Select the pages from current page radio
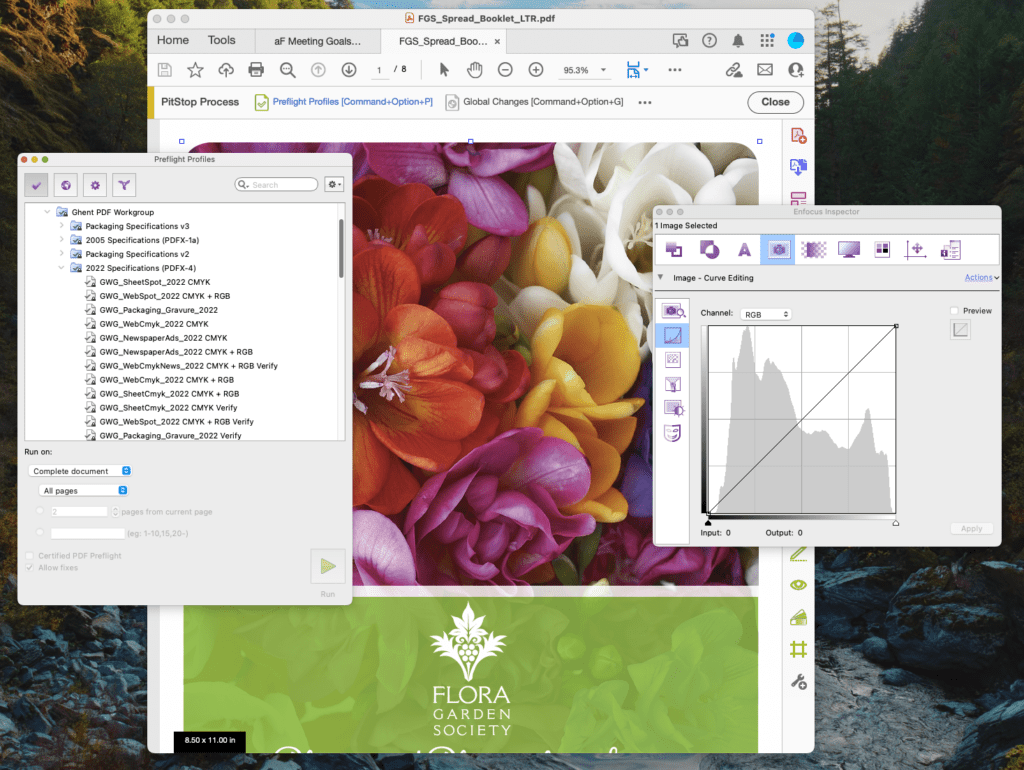1024x770 pixels. (40, 511)
